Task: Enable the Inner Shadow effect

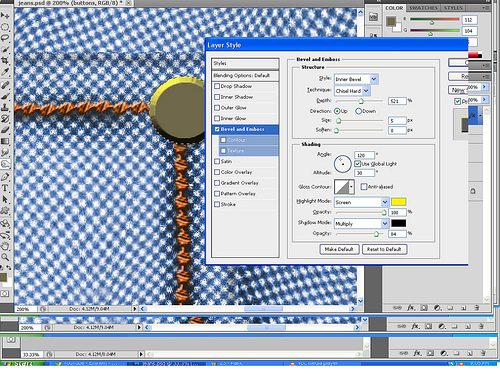Action: (217, 97)
